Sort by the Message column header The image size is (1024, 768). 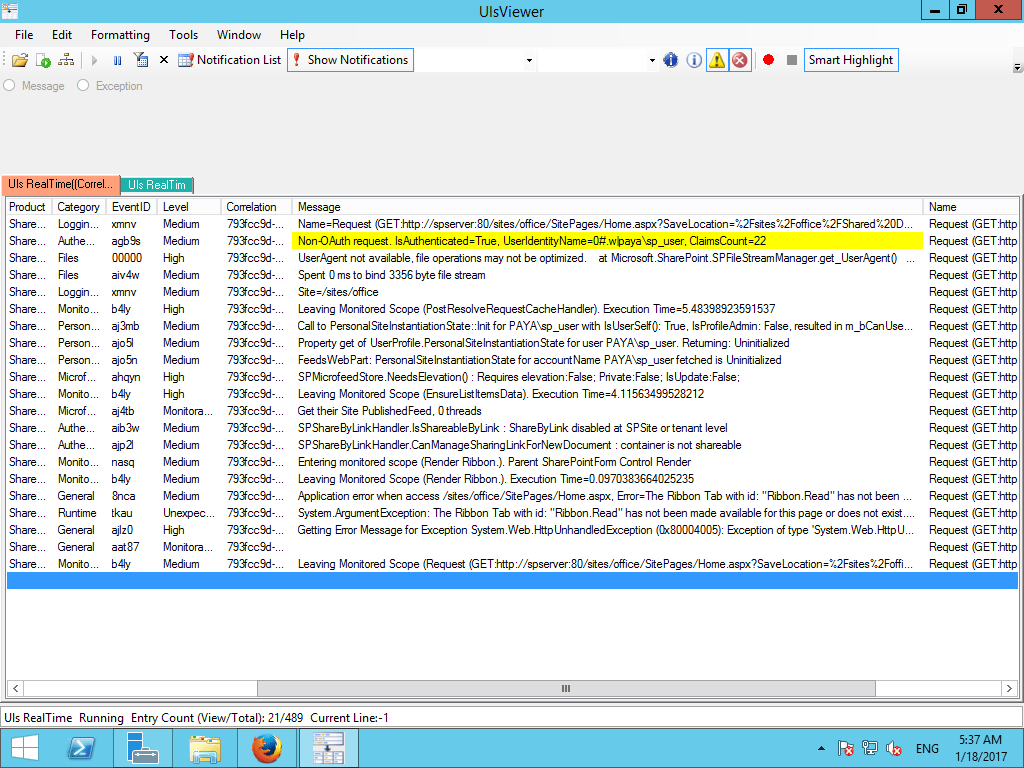click(x=607, y=207)
